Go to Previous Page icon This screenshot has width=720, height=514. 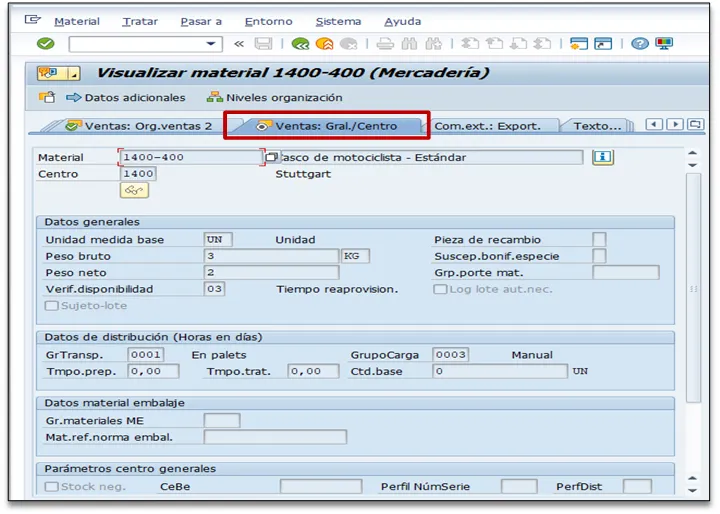coord(494,44)
